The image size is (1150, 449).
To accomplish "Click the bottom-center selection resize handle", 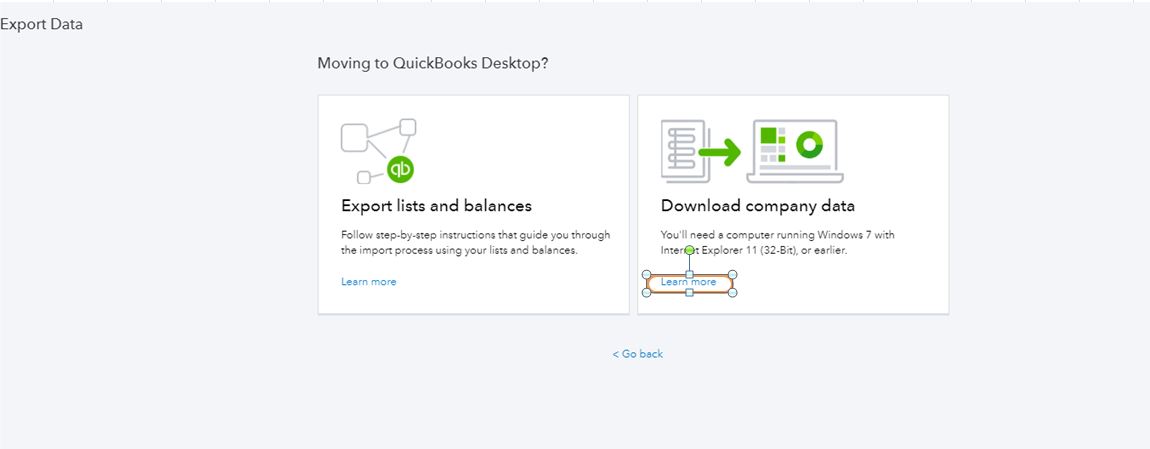I will [689, 292].
